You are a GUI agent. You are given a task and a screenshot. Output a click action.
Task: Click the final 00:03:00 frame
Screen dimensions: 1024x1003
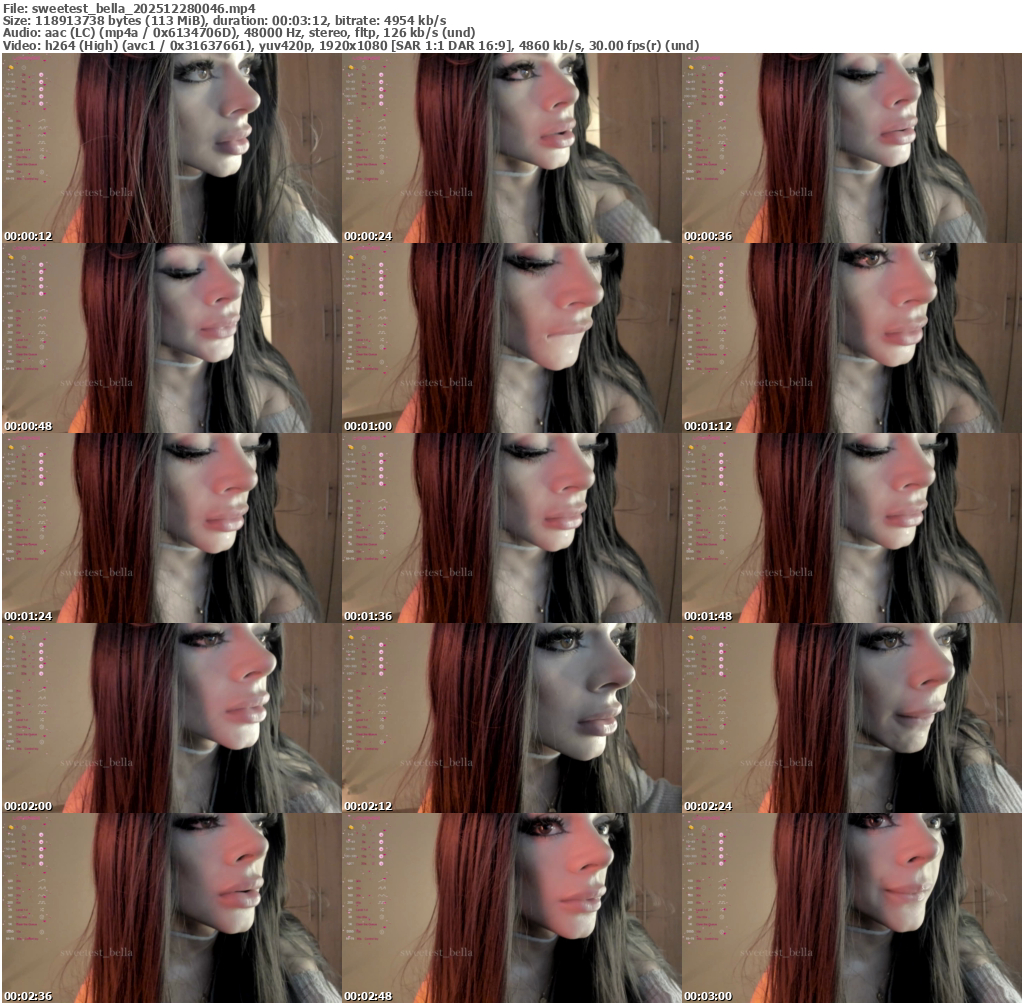[x=851, y=908]
